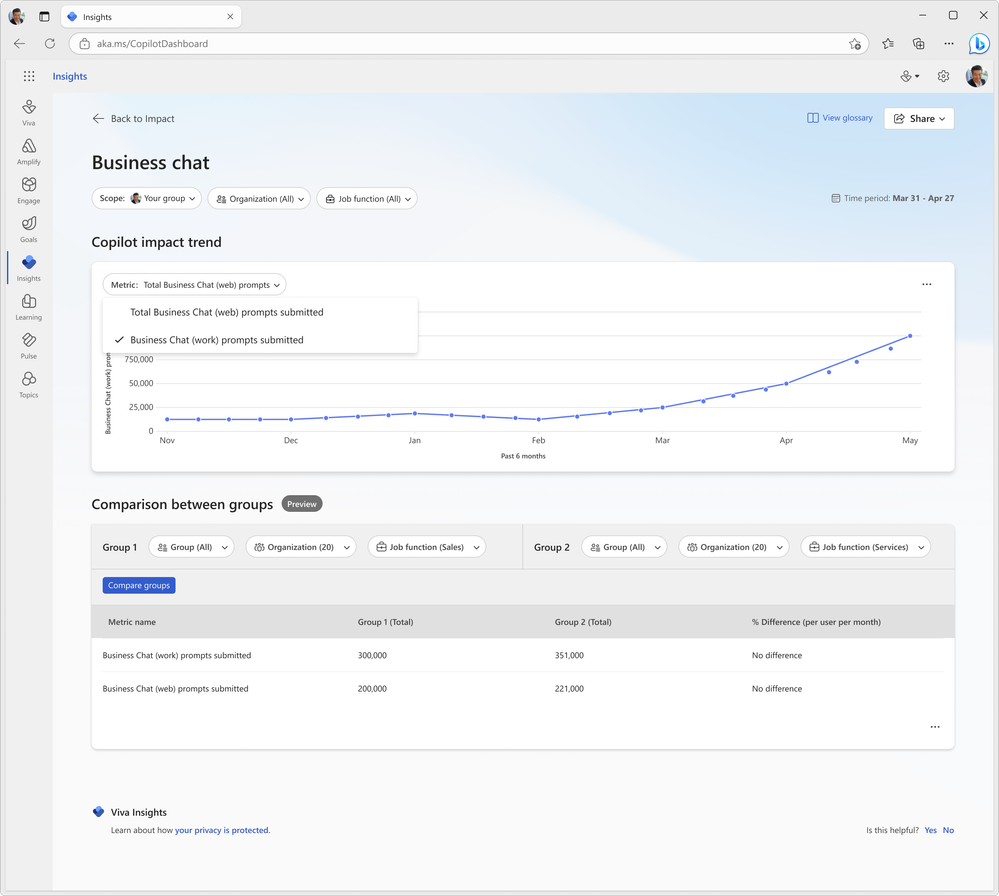
Task: Reload the page
Action: pos(50,43)
